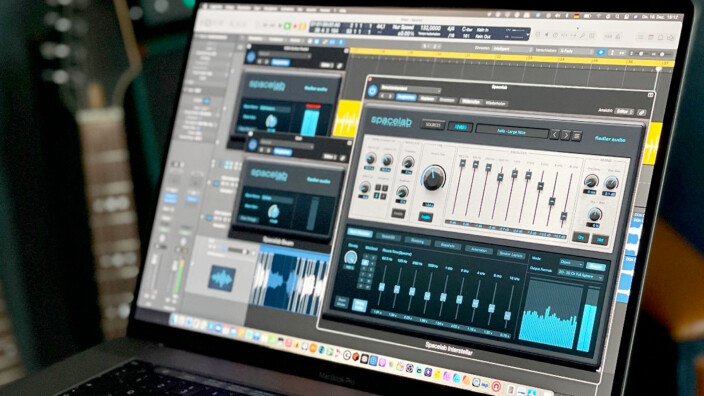
Task: Toggle the Dry button in the mixer section
Action: point(581,238)
